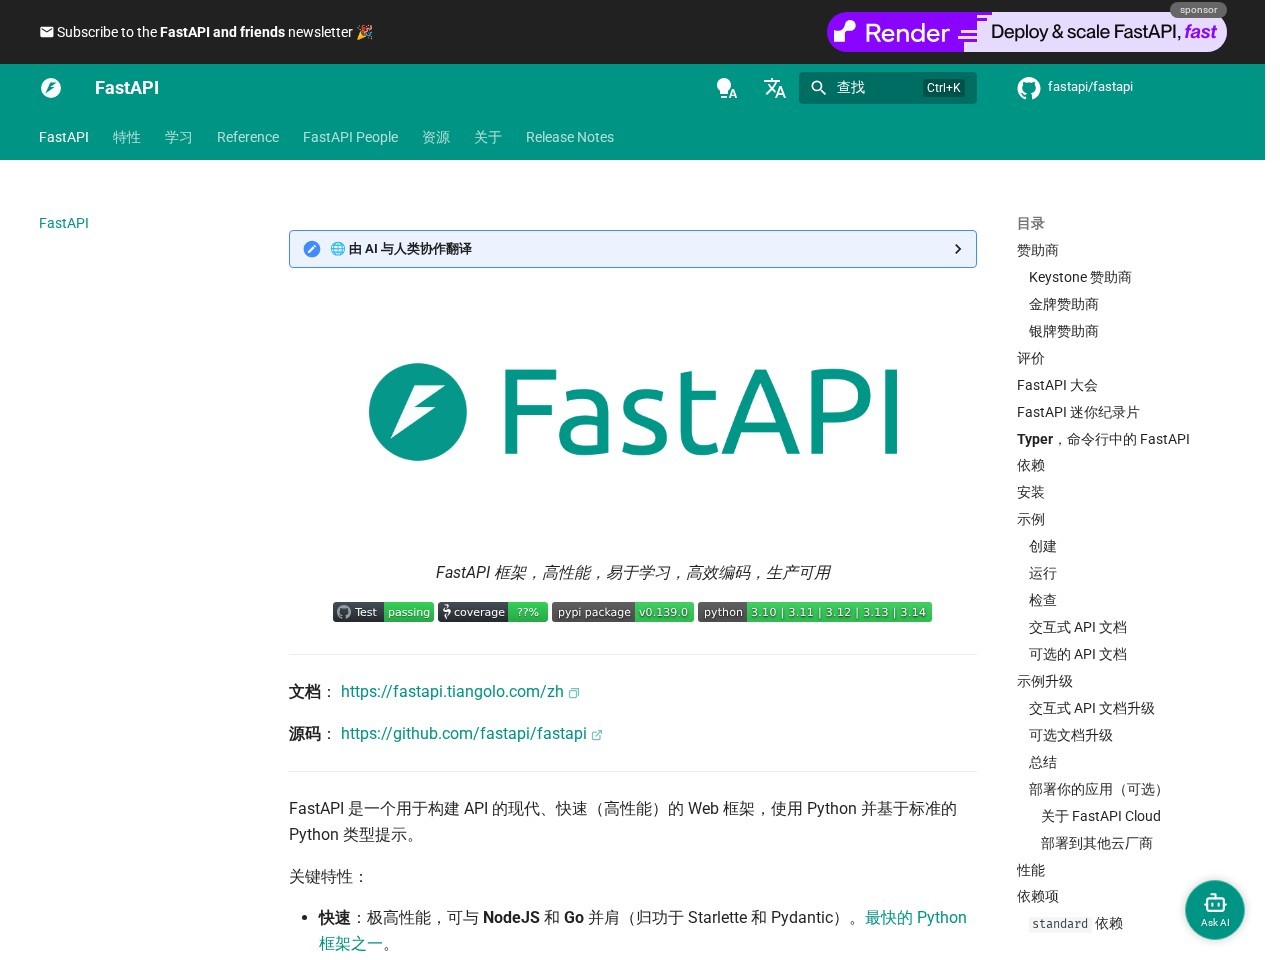Jump to 安装 section
The image size is (1280, 960).
tap(1031, 492)
